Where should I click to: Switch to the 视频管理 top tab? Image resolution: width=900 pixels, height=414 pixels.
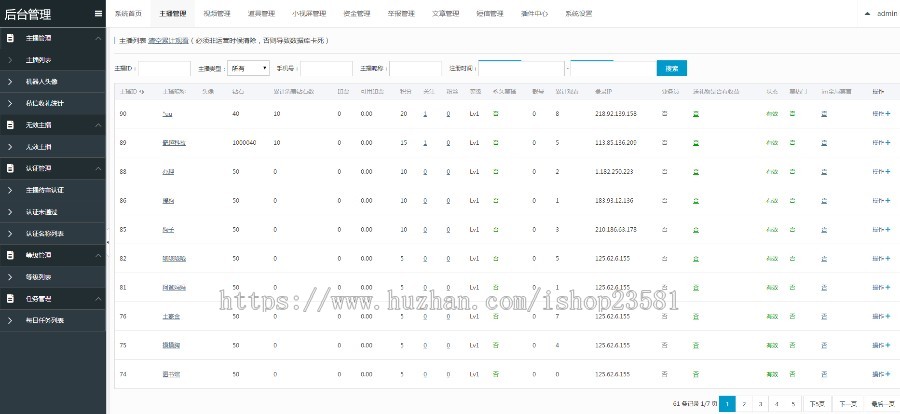click(x=217, y=14)
